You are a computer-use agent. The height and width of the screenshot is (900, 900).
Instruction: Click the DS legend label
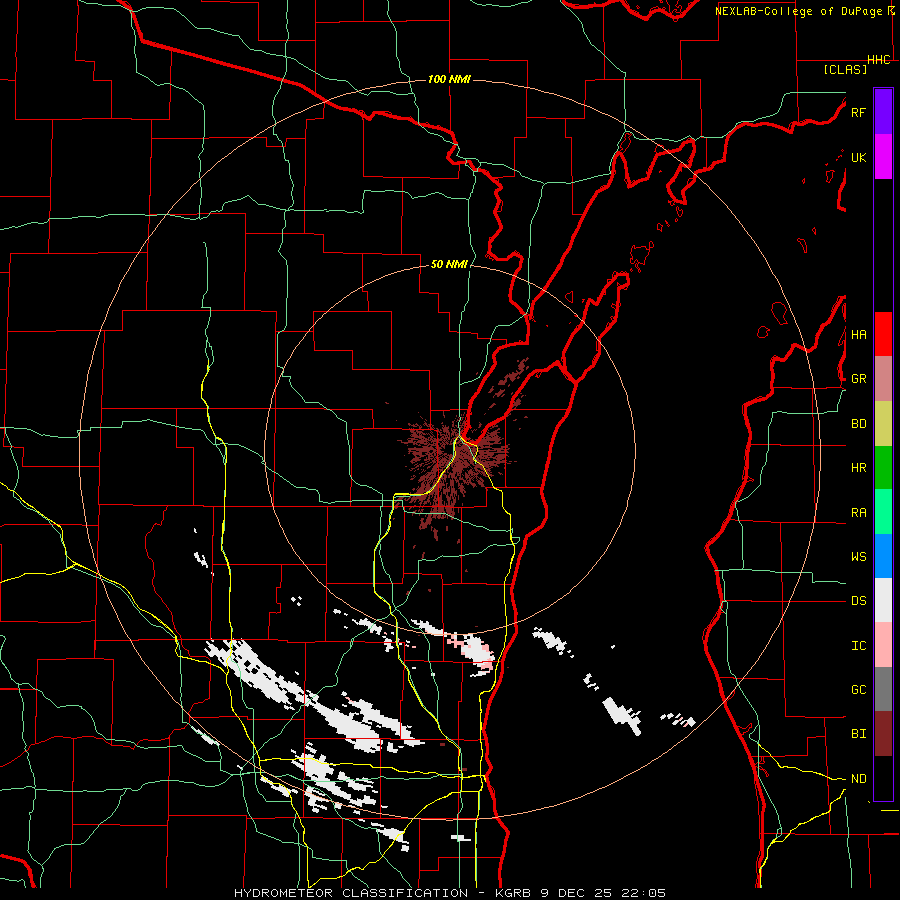pyautogui.click(x=858, y=601)
